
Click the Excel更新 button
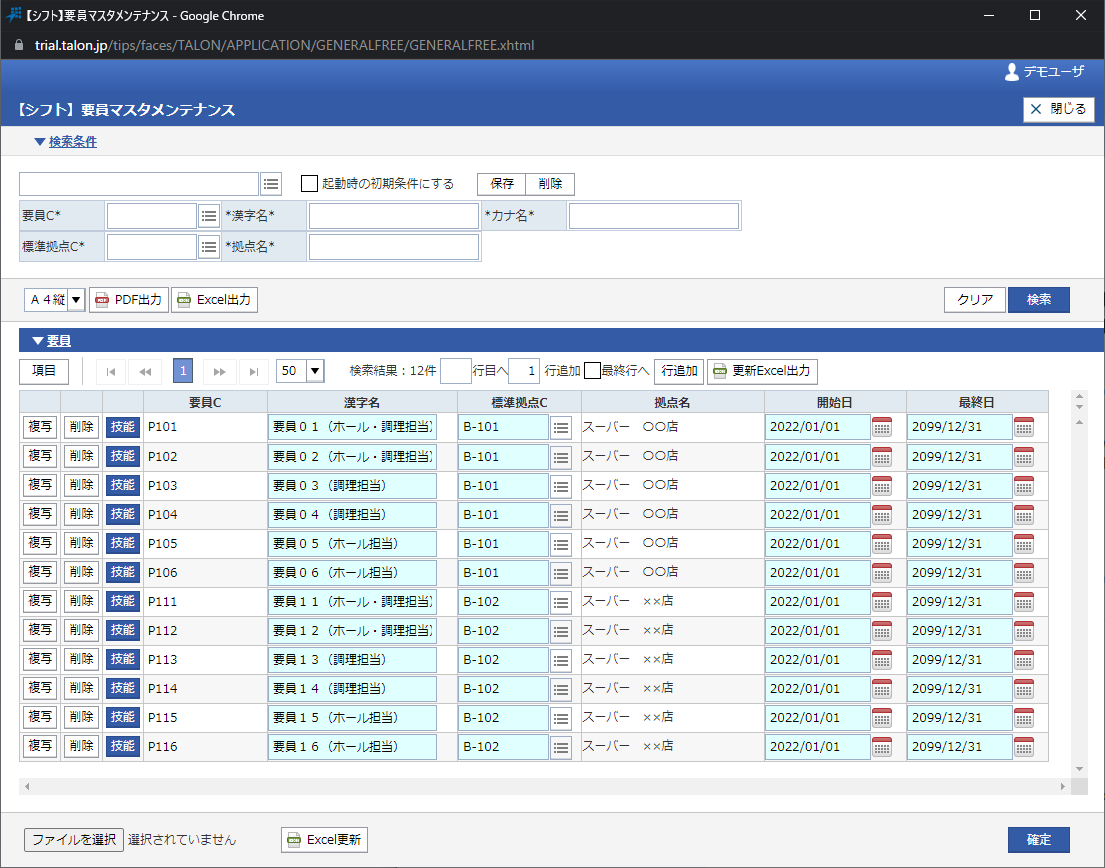(x=324, y=840)
